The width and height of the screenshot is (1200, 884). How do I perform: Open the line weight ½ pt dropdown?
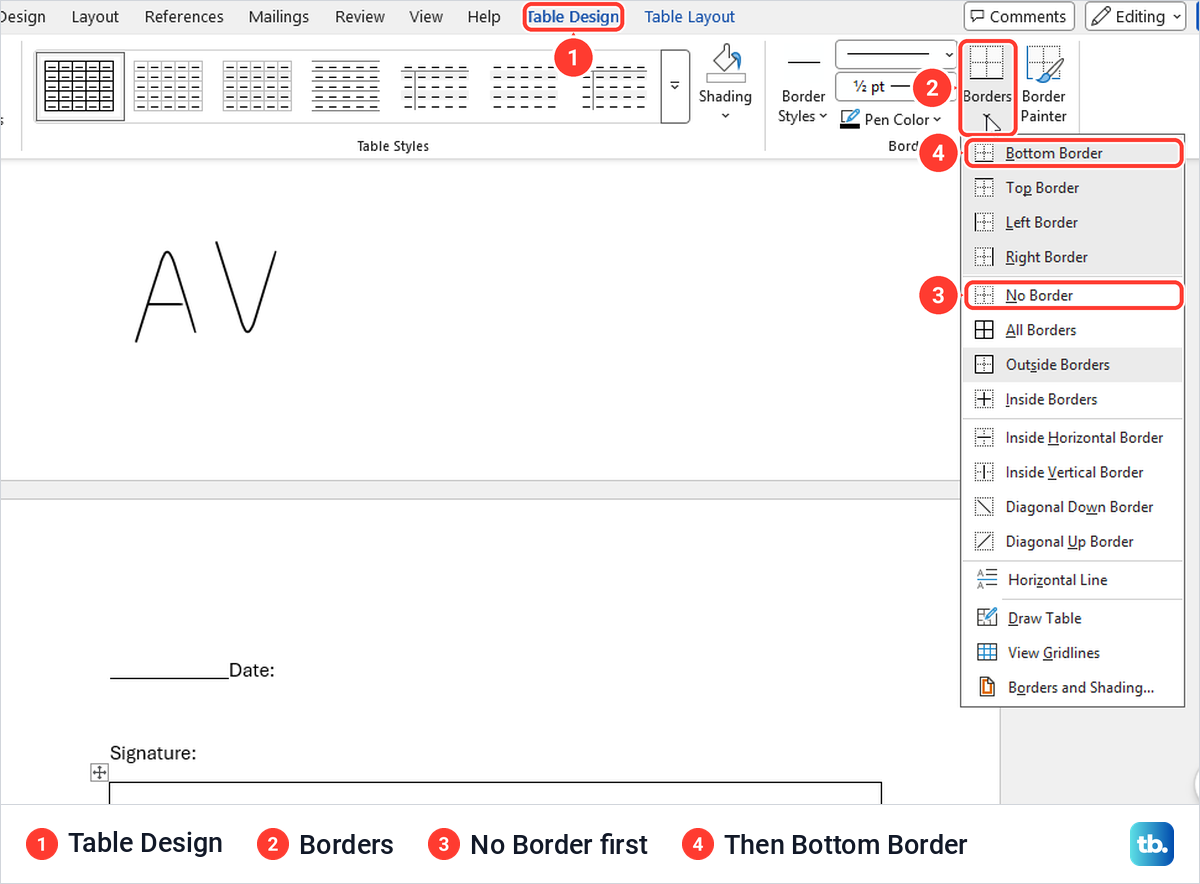pos(897,86)
